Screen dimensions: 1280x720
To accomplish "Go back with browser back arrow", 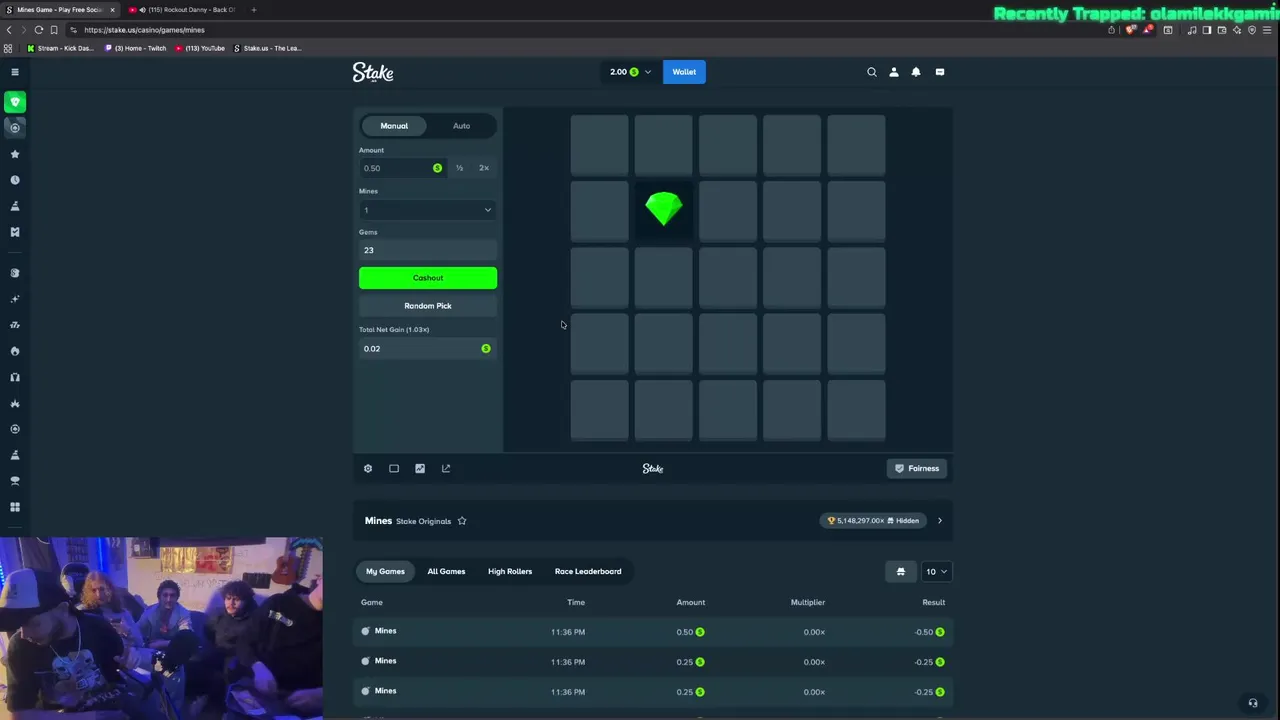I will [x=9, y=30].
